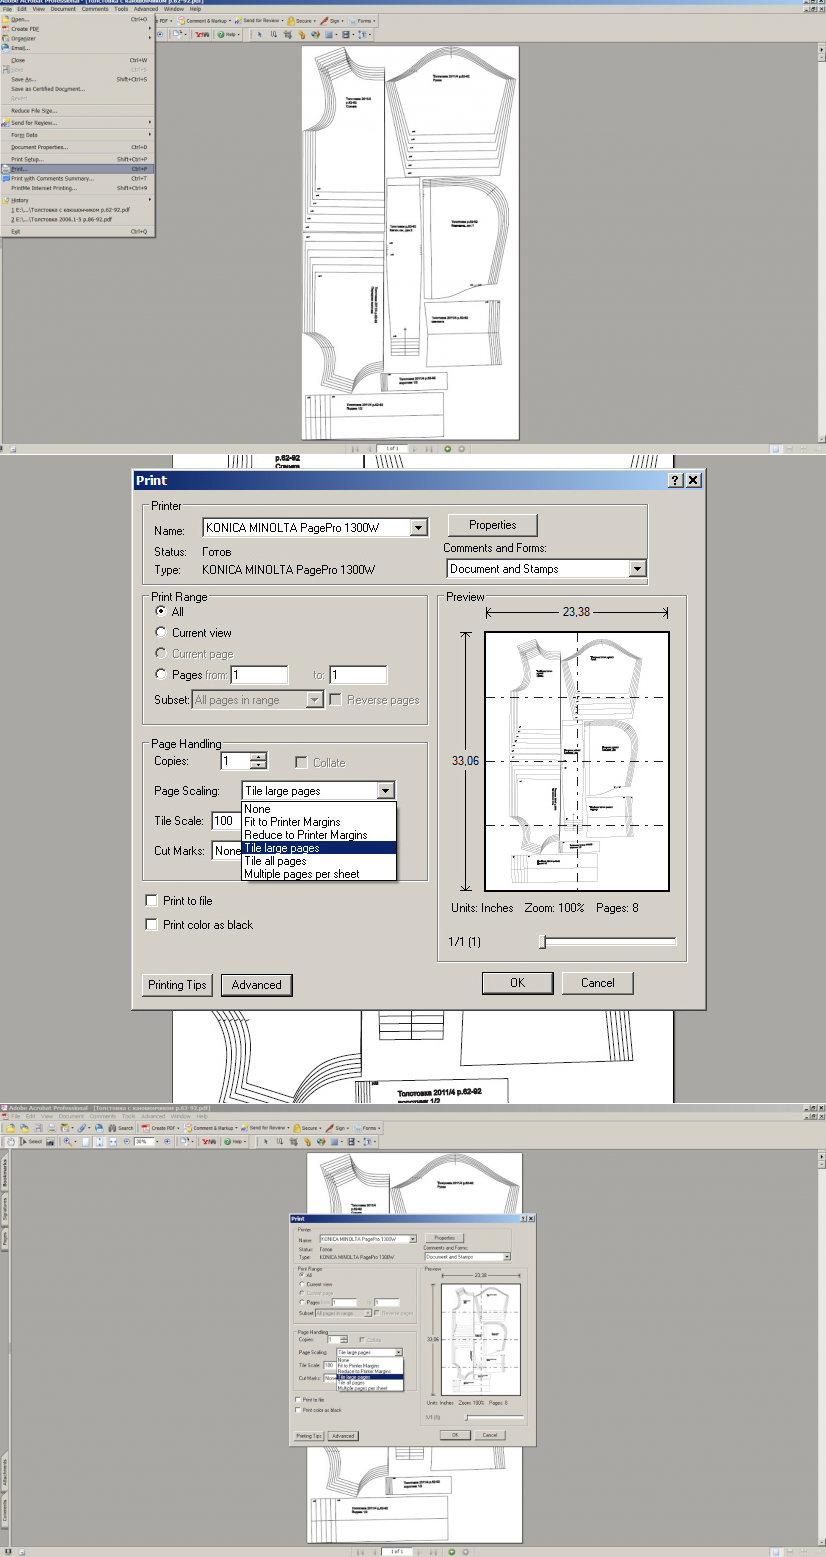Open the Bookmarks side panel tab
The height and width of the screenshot is (1557, 826).
pos(4,1175)
